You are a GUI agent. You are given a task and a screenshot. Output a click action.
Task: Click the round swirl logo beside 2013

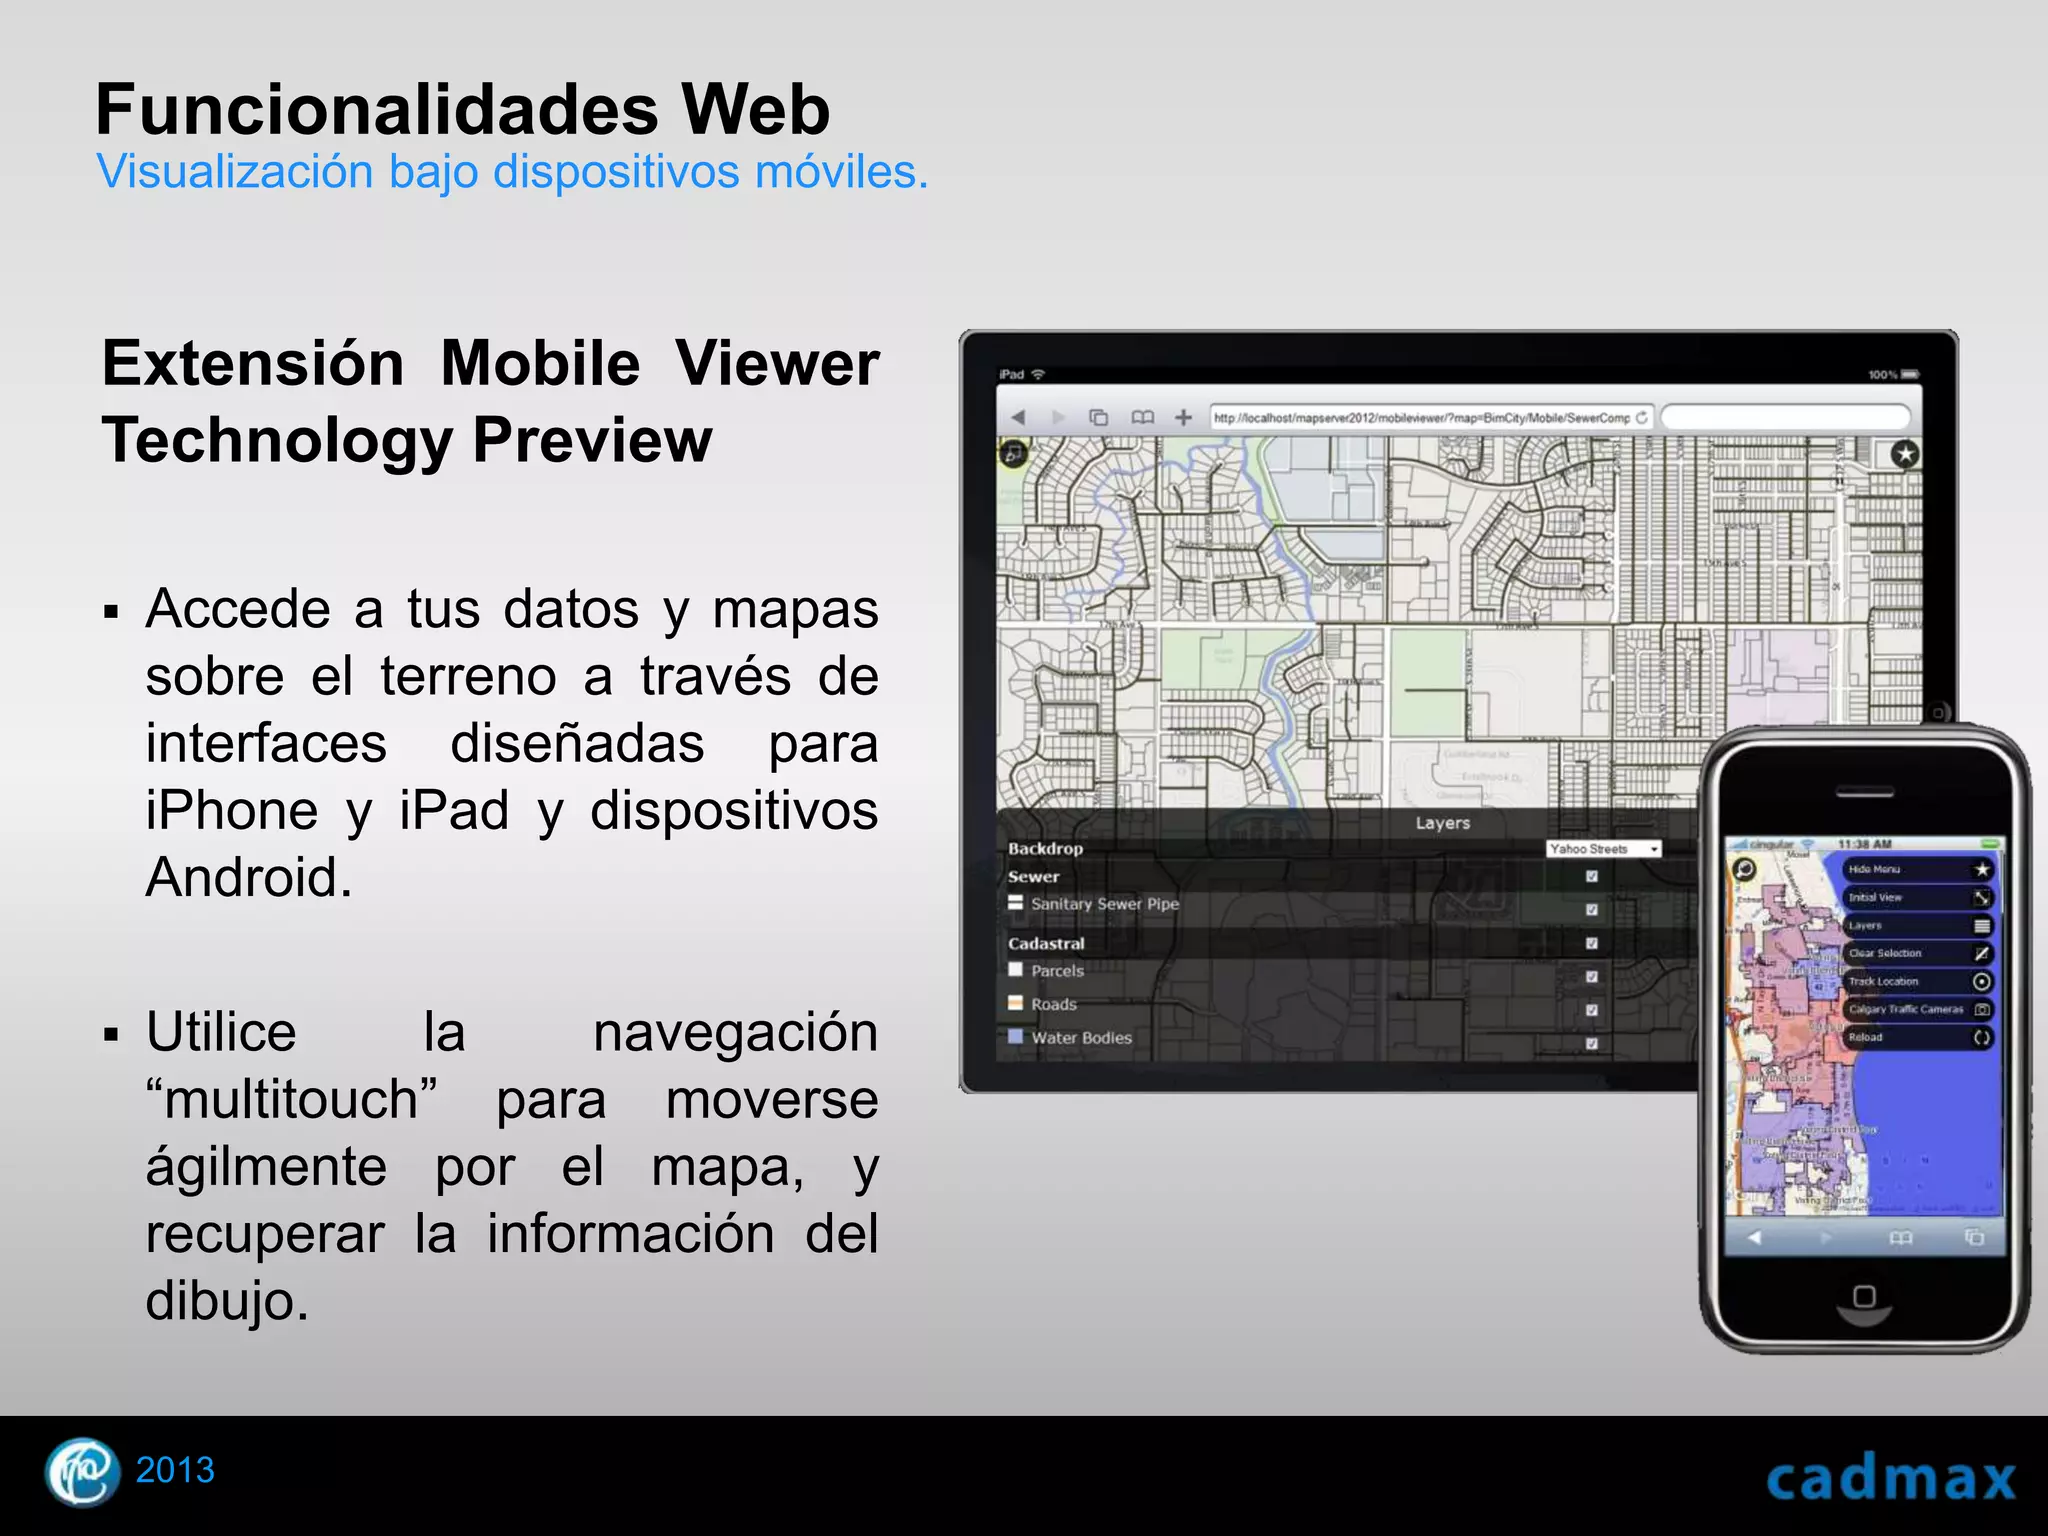click(x=82, y=1472)
